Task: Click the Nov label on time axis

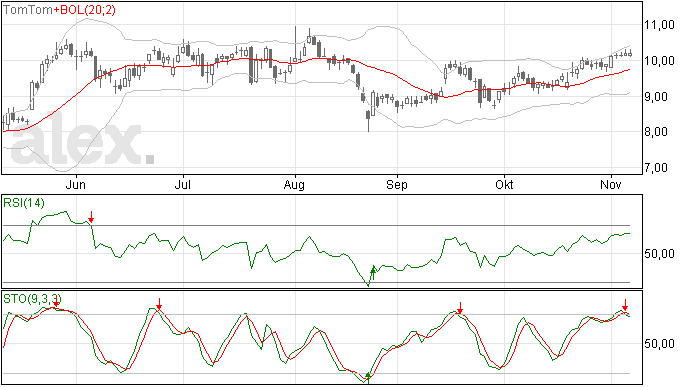Action: [x=611, y=184]
